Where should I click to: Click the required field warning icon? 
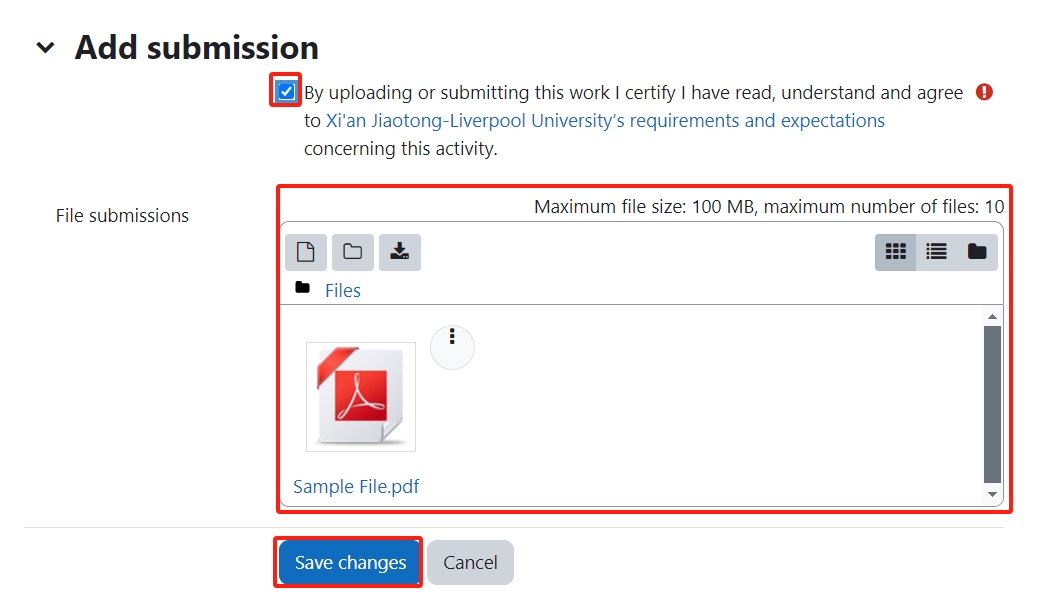coord(983,91)
